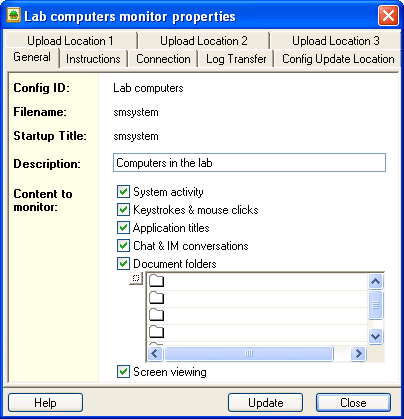Open the Upload Location 2 tab
Image resolution: width=404 pixels, height=419 pixels.
click(x=204, y=41)
